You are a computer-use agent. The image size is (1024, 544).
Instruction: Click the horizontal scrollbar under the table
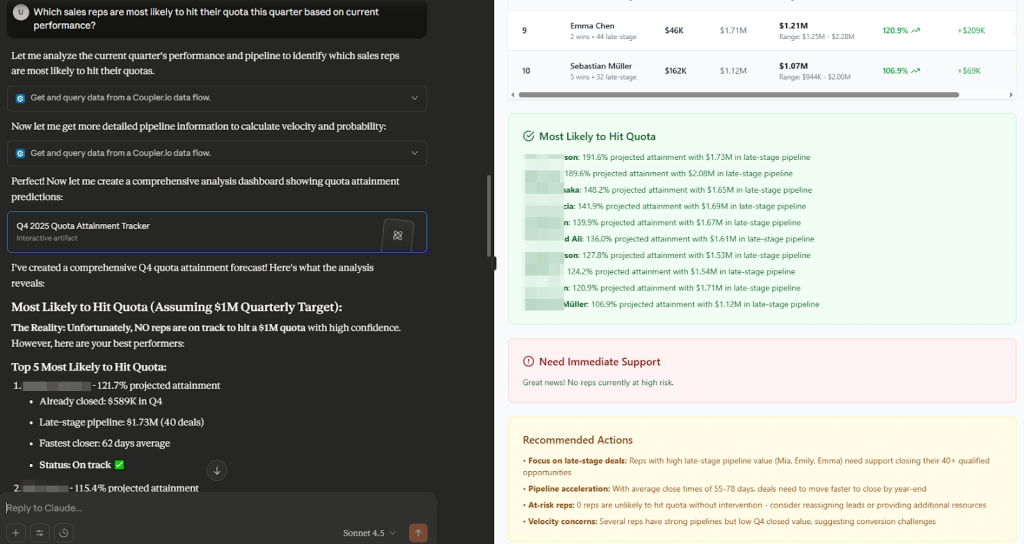tap(738, 95)
